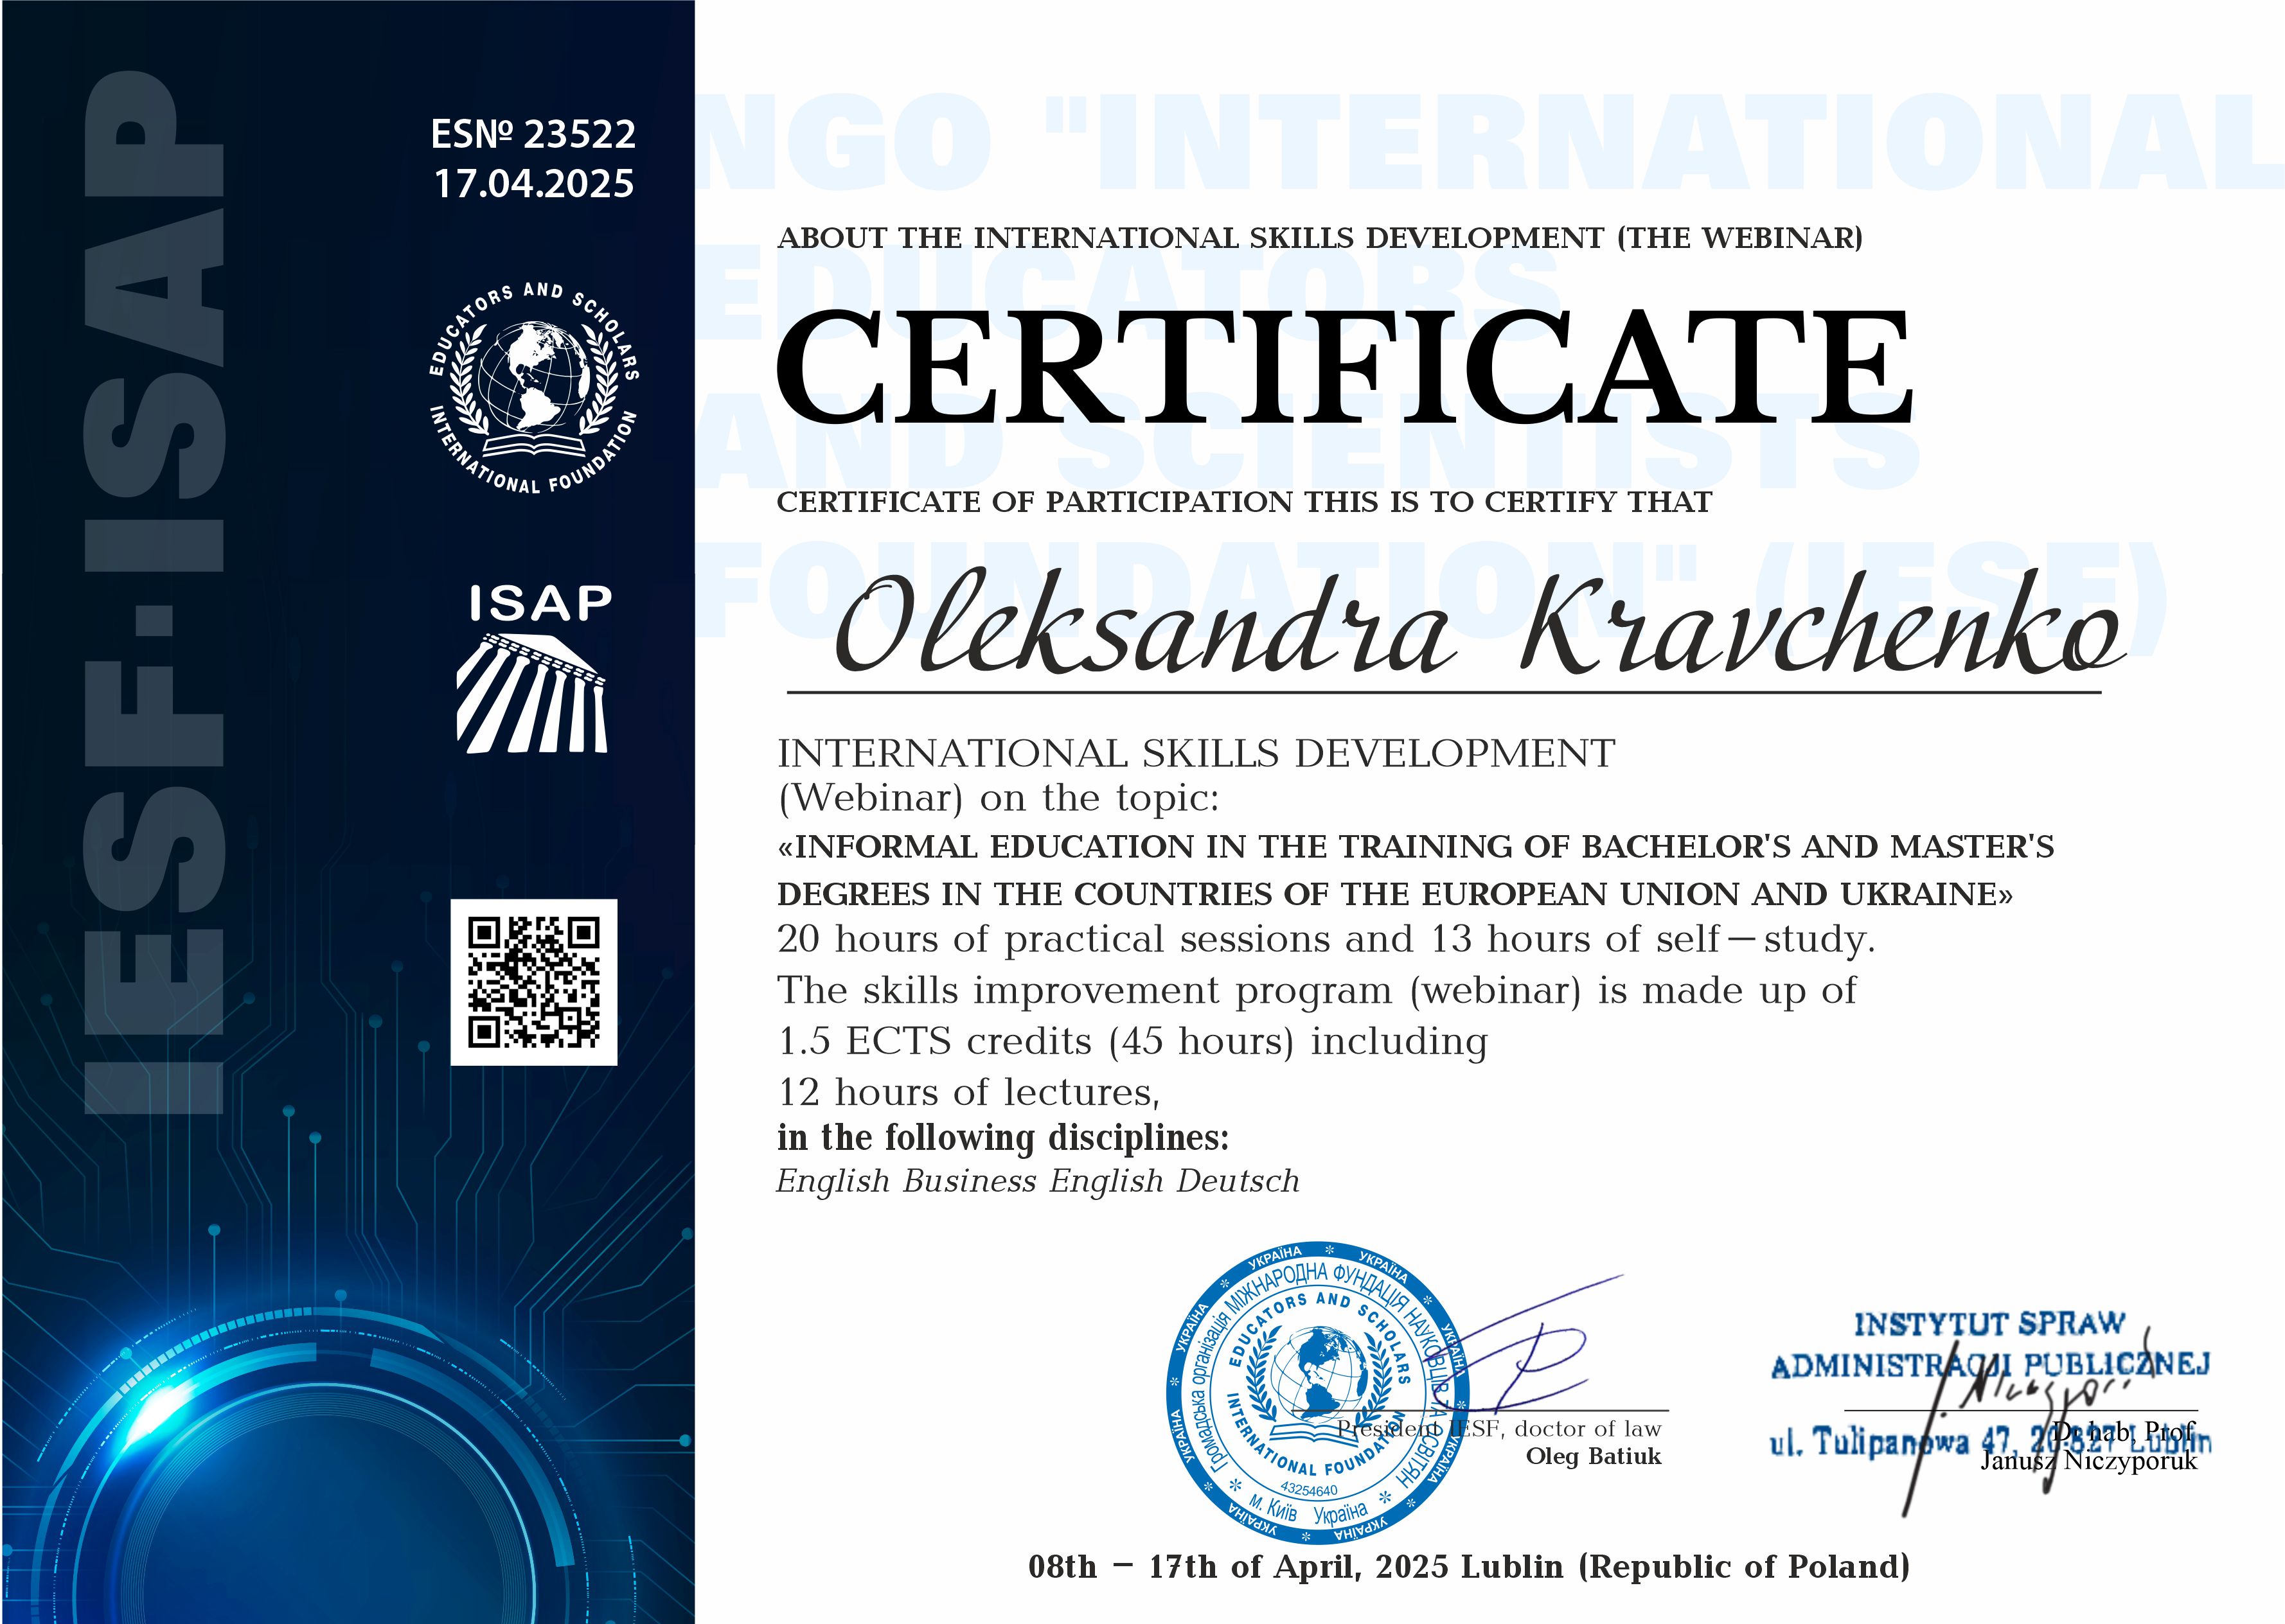The image size is (2285, 1624).
Task: Click the QR code image
Action: (x=534, y=982)
